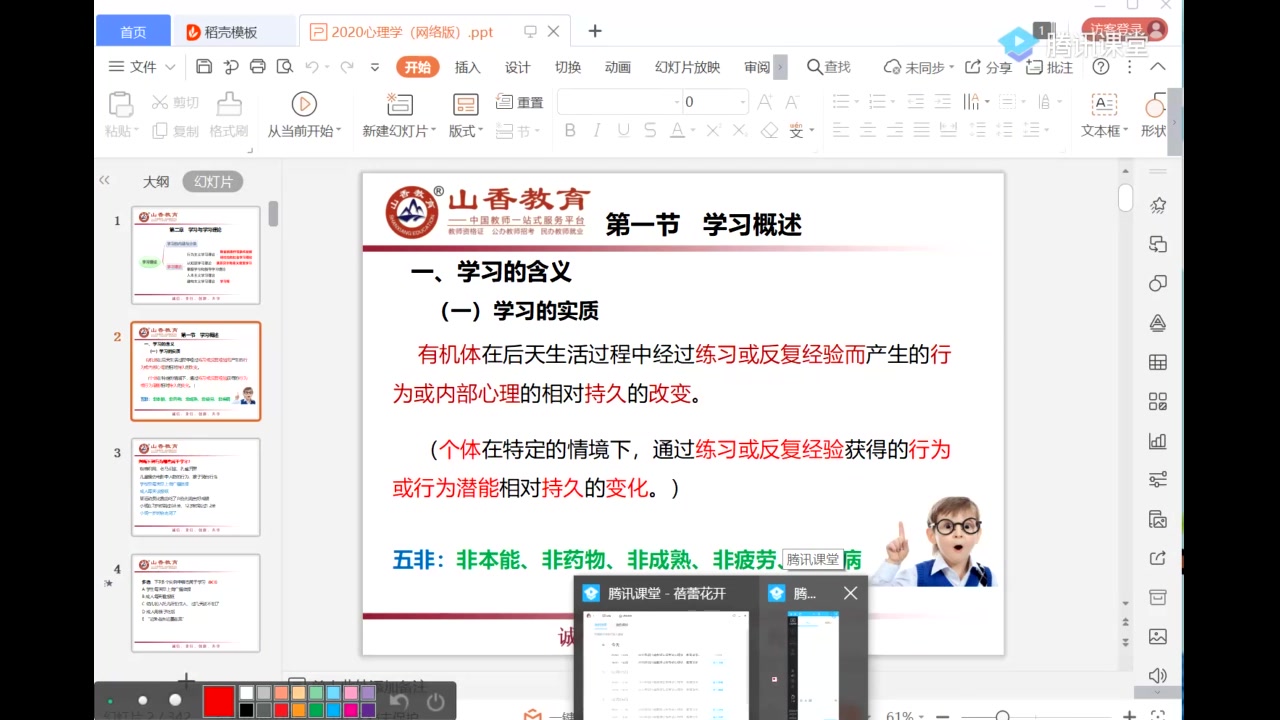Click the Find (查找) search button
The height and width of the screenshot is (720, 1280).
(829, 67)
